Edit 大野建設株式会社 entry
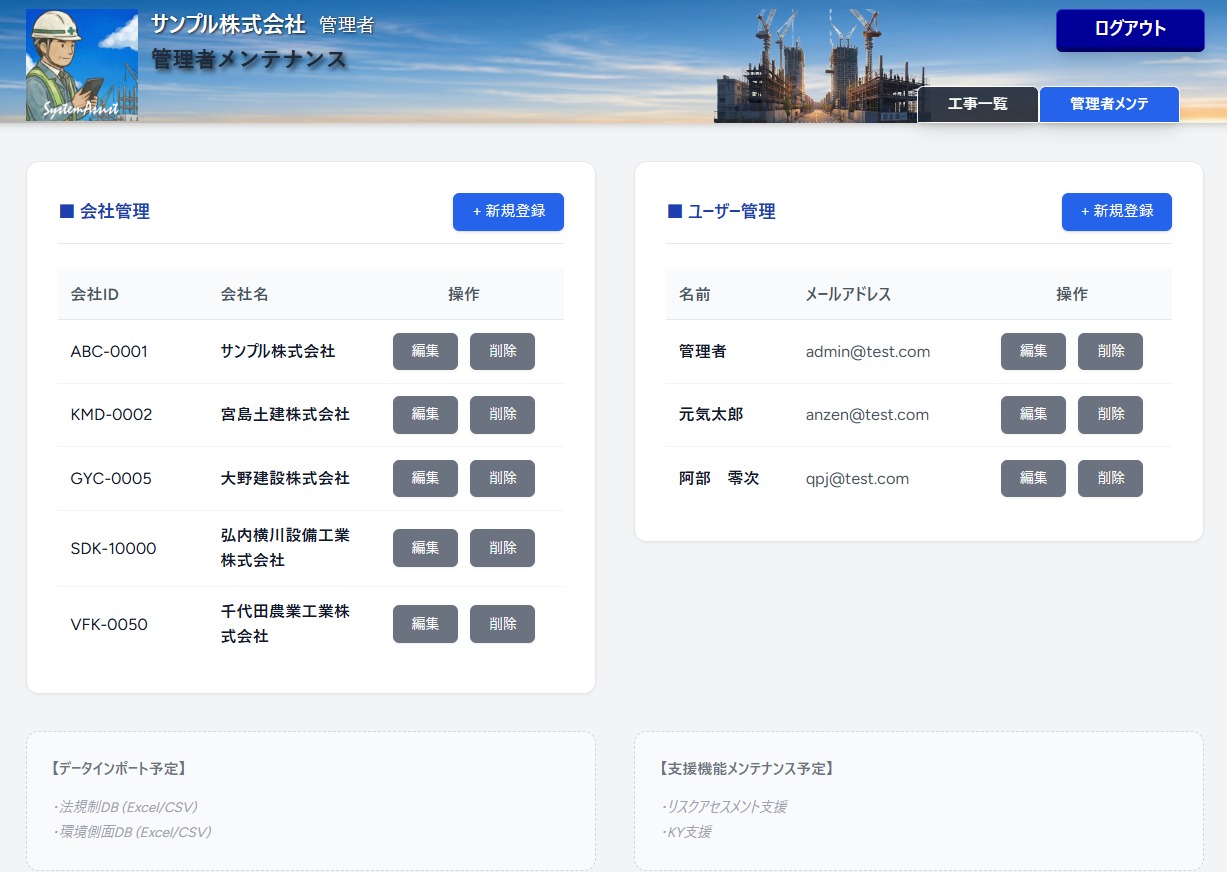Screen dimensions: 1227x872 425,479
